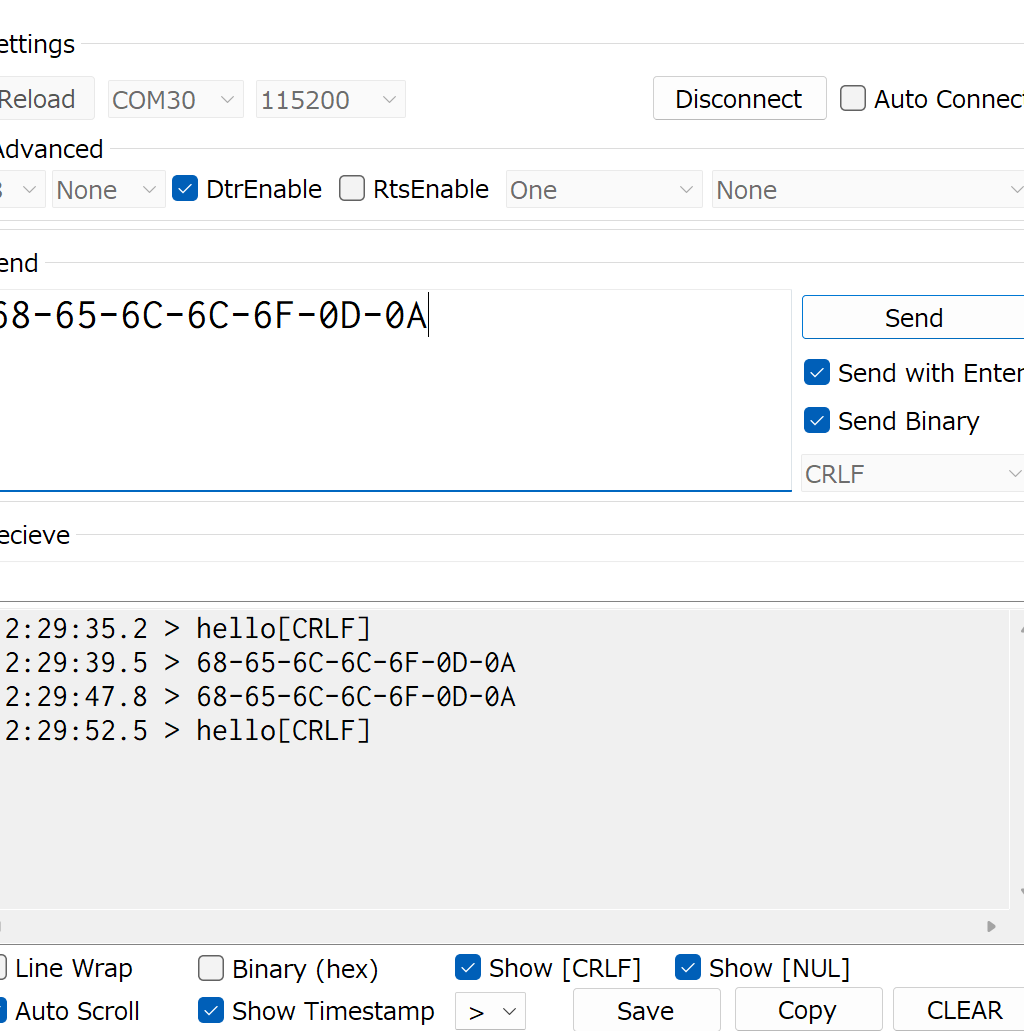
Task: Click the Save button for the log
Action: (645, 1011)
